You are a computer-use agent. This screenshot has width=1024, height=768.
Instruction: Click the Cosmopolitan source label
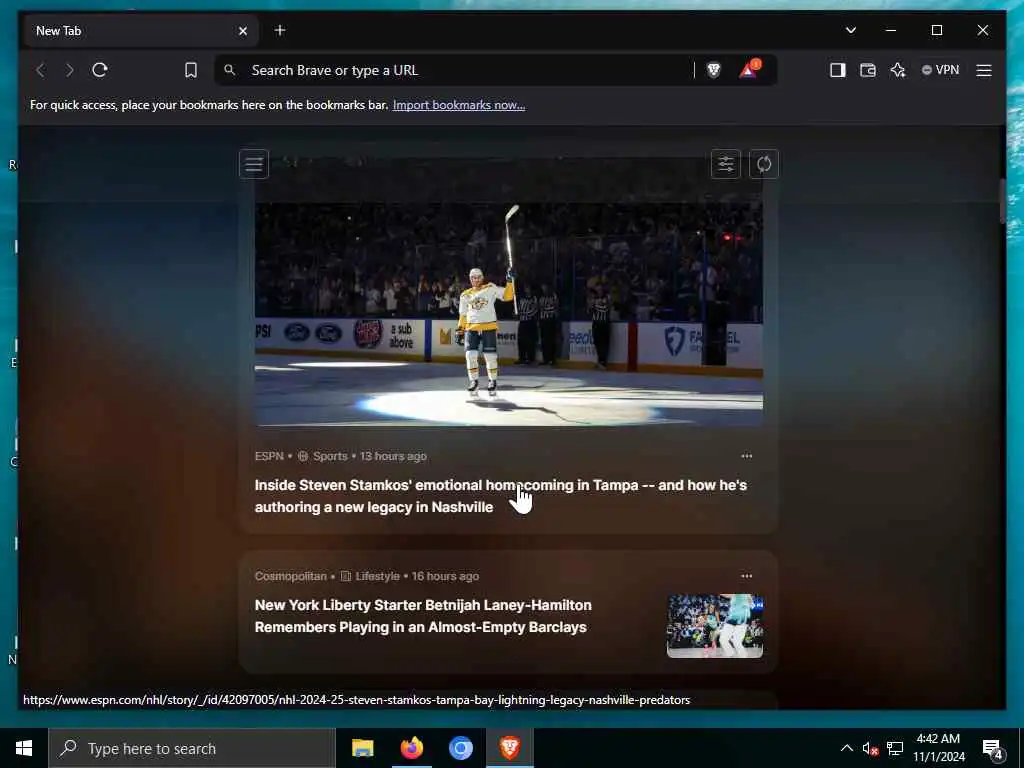click(x=291, y=576)
